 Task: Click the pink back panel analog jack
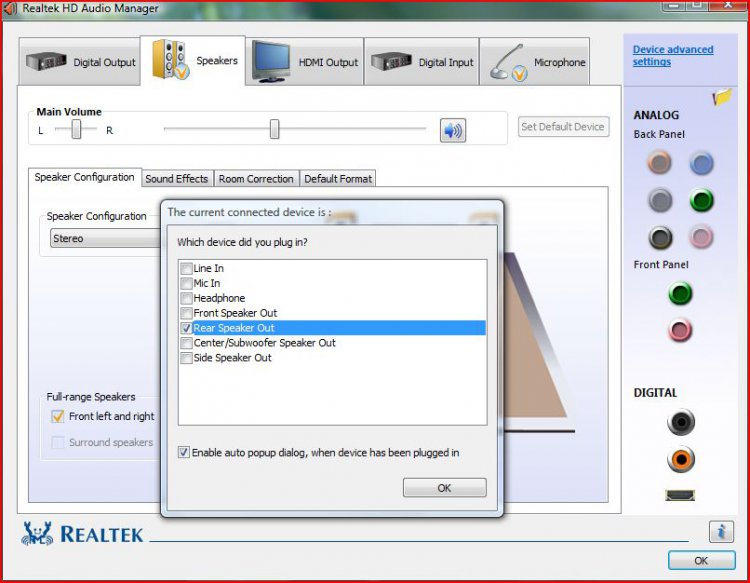(x=701, y=237)
